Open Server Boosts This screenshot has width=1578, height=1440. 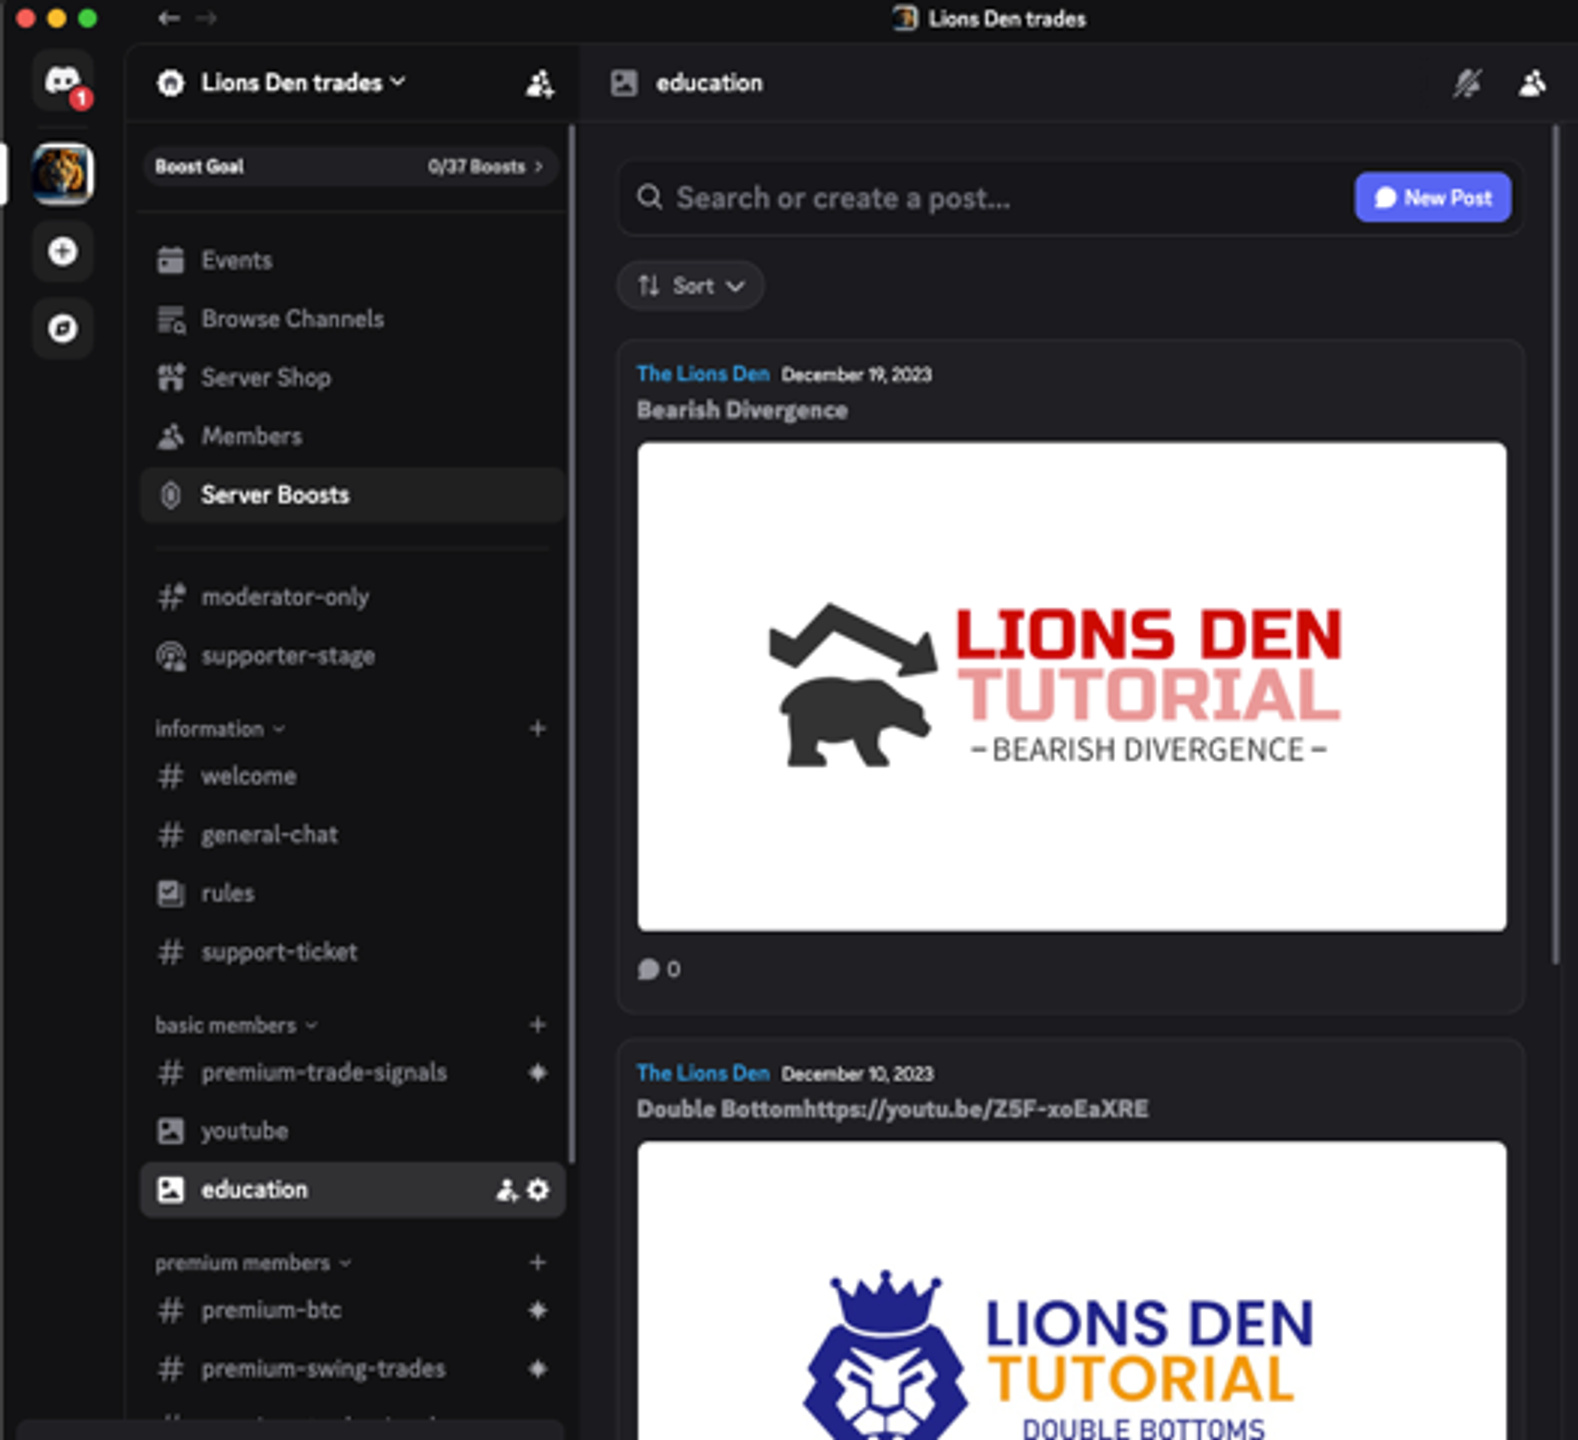353,495
